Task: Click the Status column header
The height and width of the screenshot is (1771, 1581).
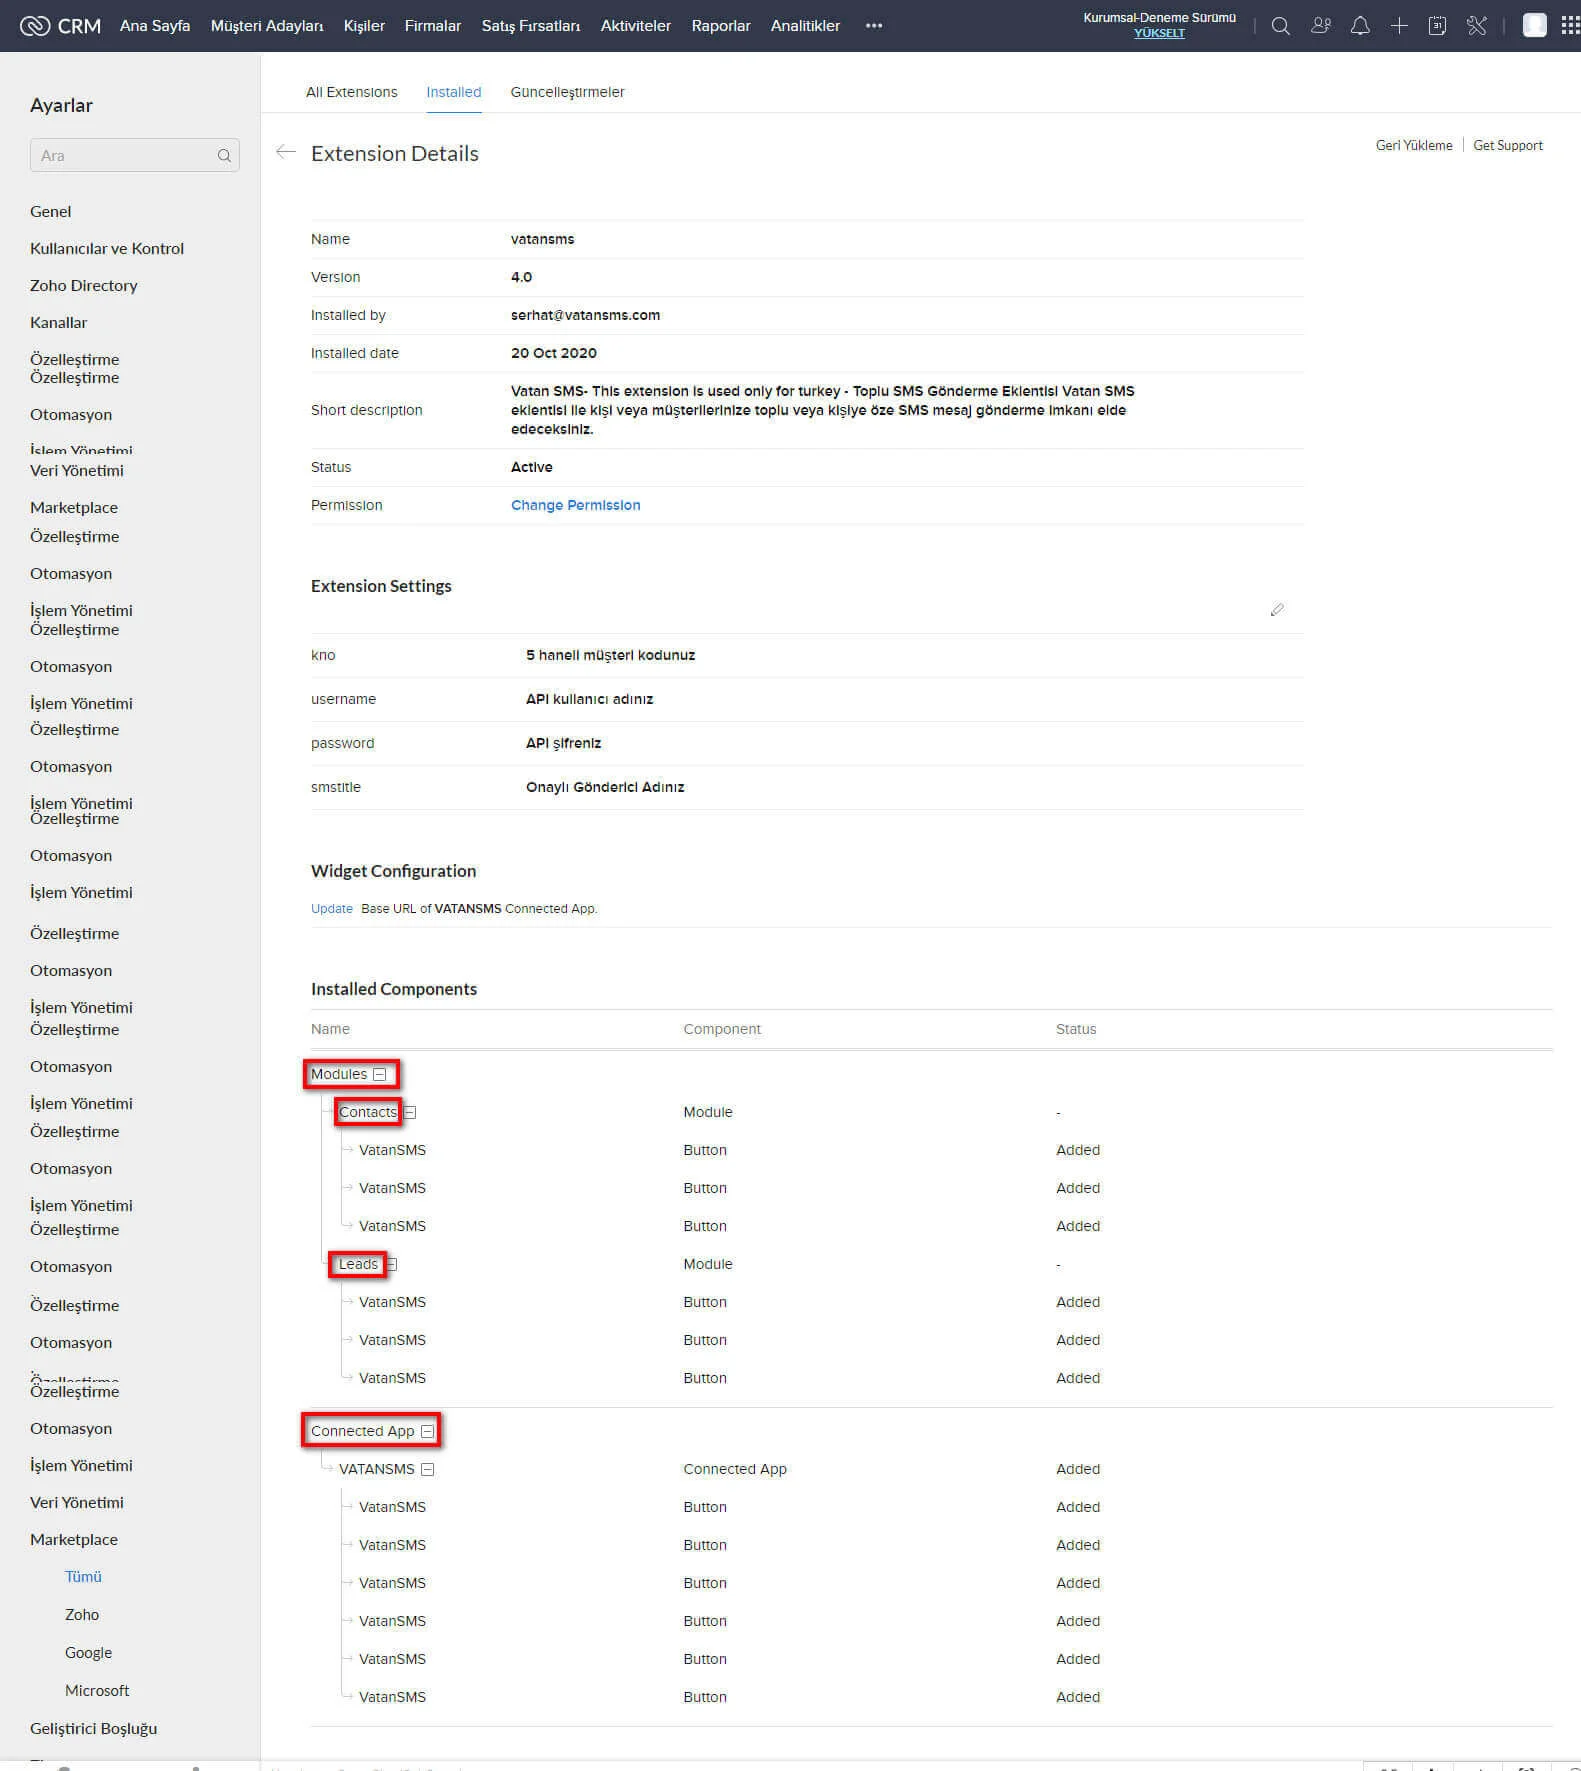Action: 1076,1029
